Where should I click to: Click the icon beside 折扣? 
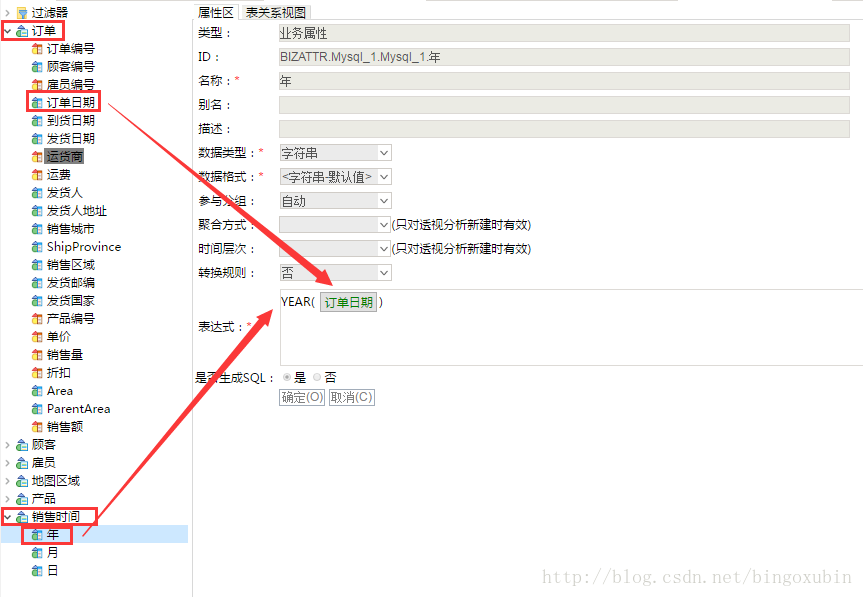point(37,373)
